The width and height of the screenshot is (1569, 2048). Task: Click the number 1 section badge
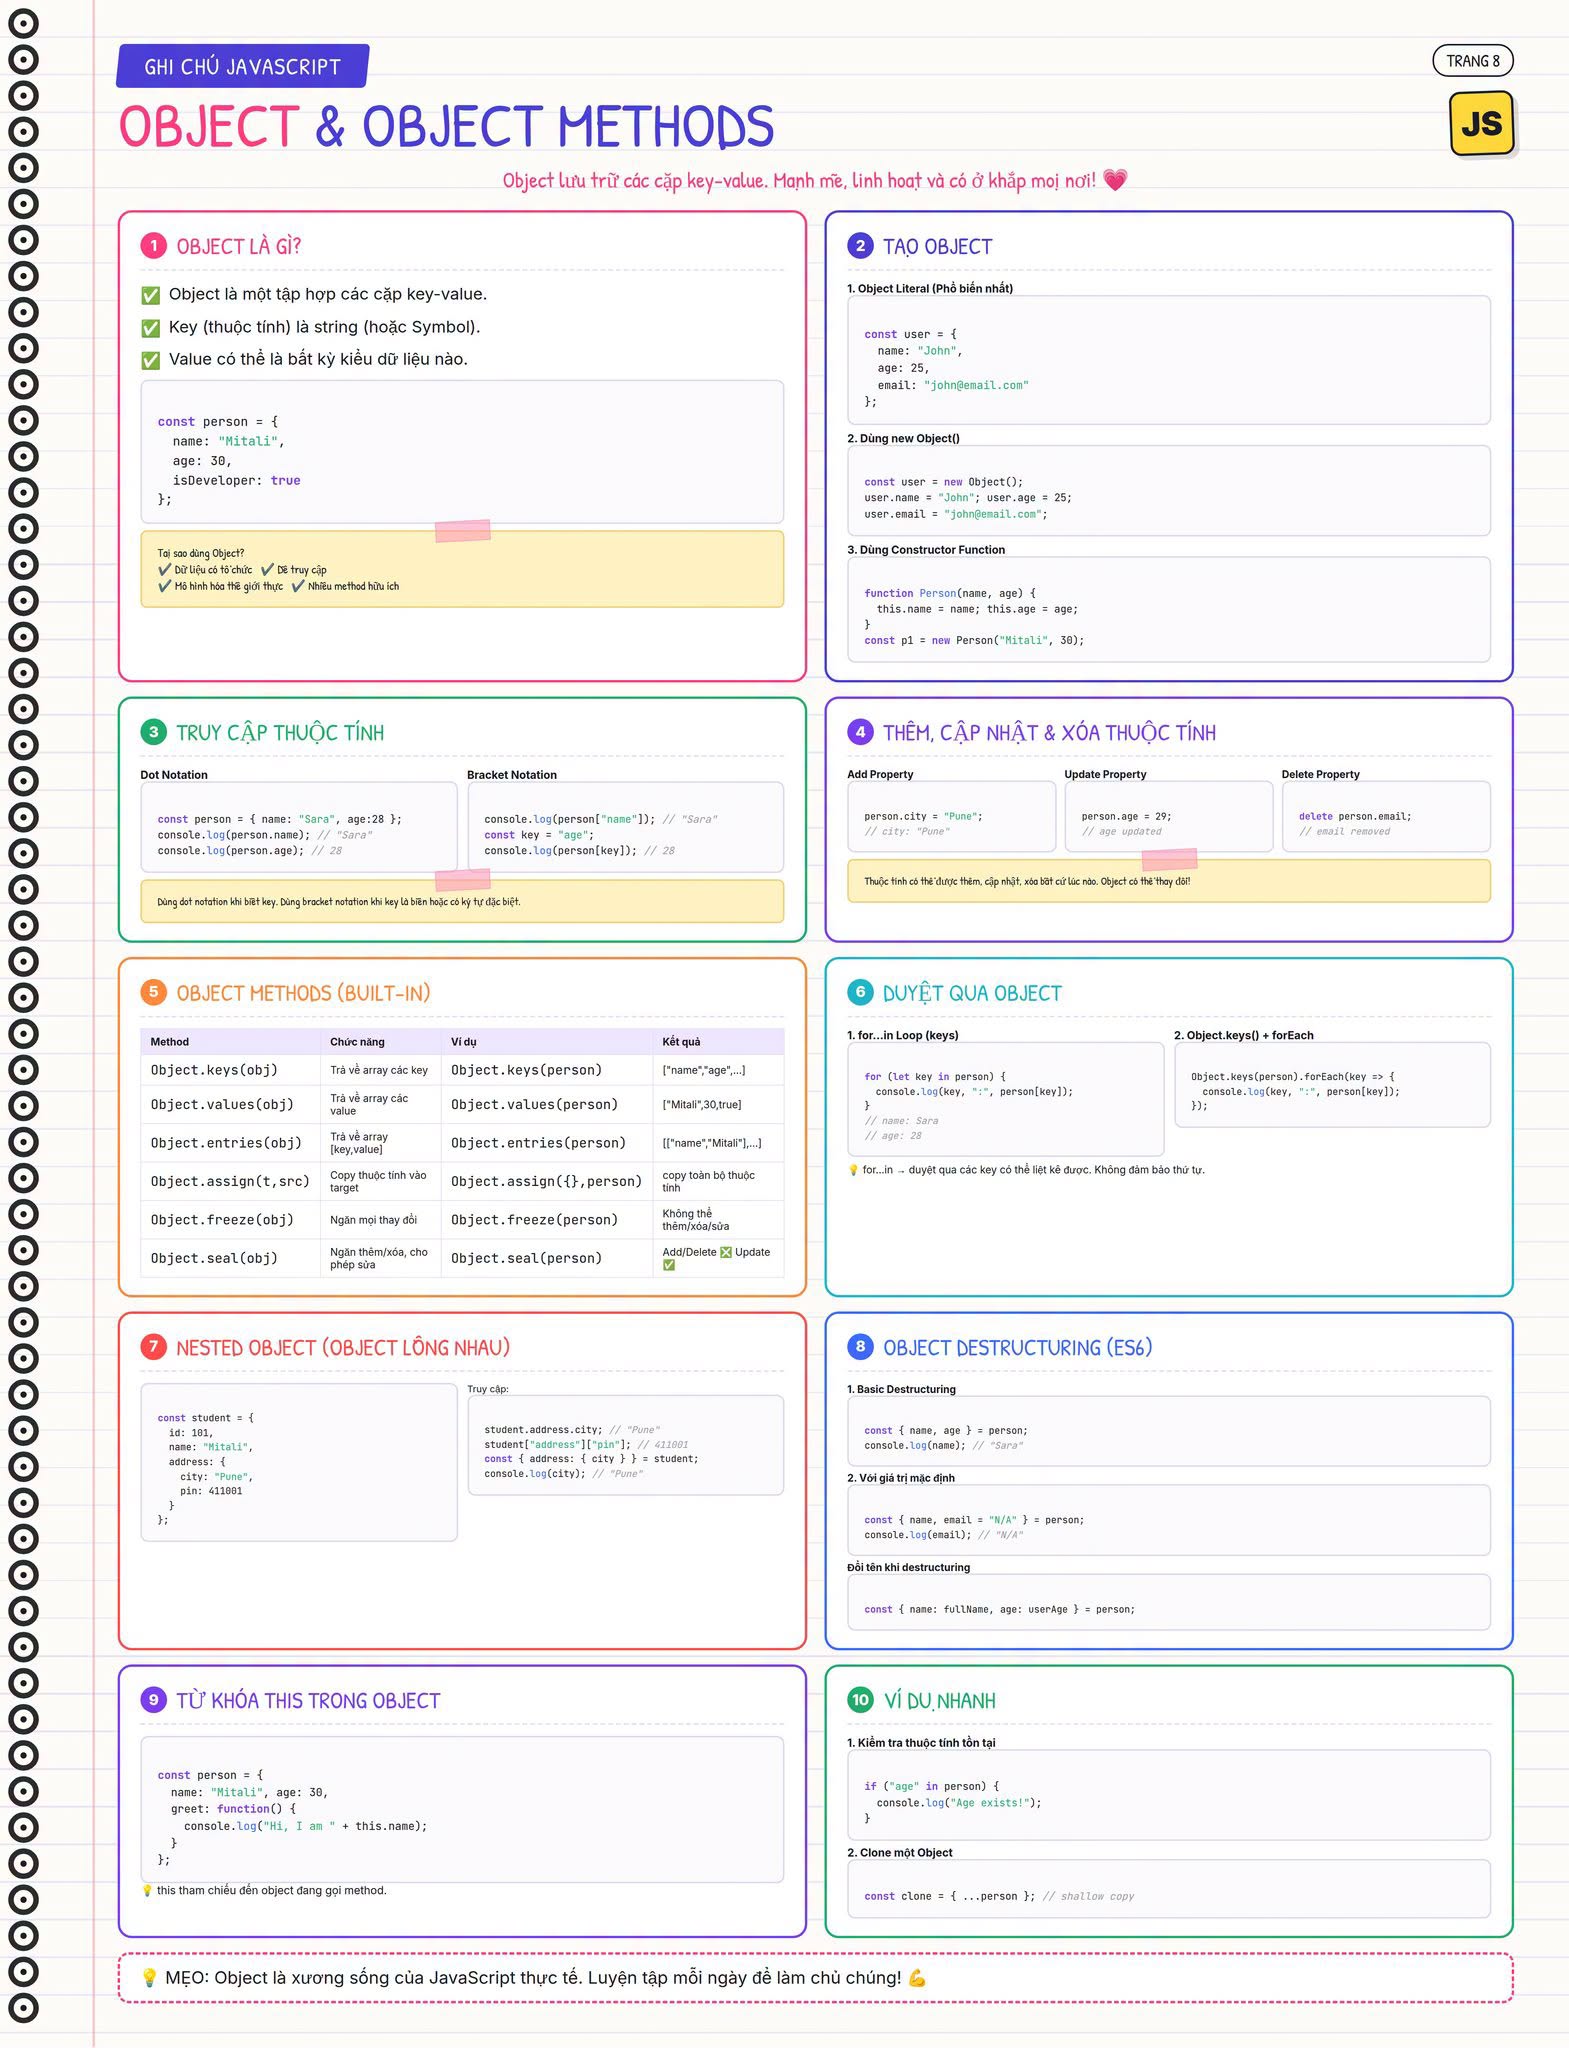pos(153,246)
